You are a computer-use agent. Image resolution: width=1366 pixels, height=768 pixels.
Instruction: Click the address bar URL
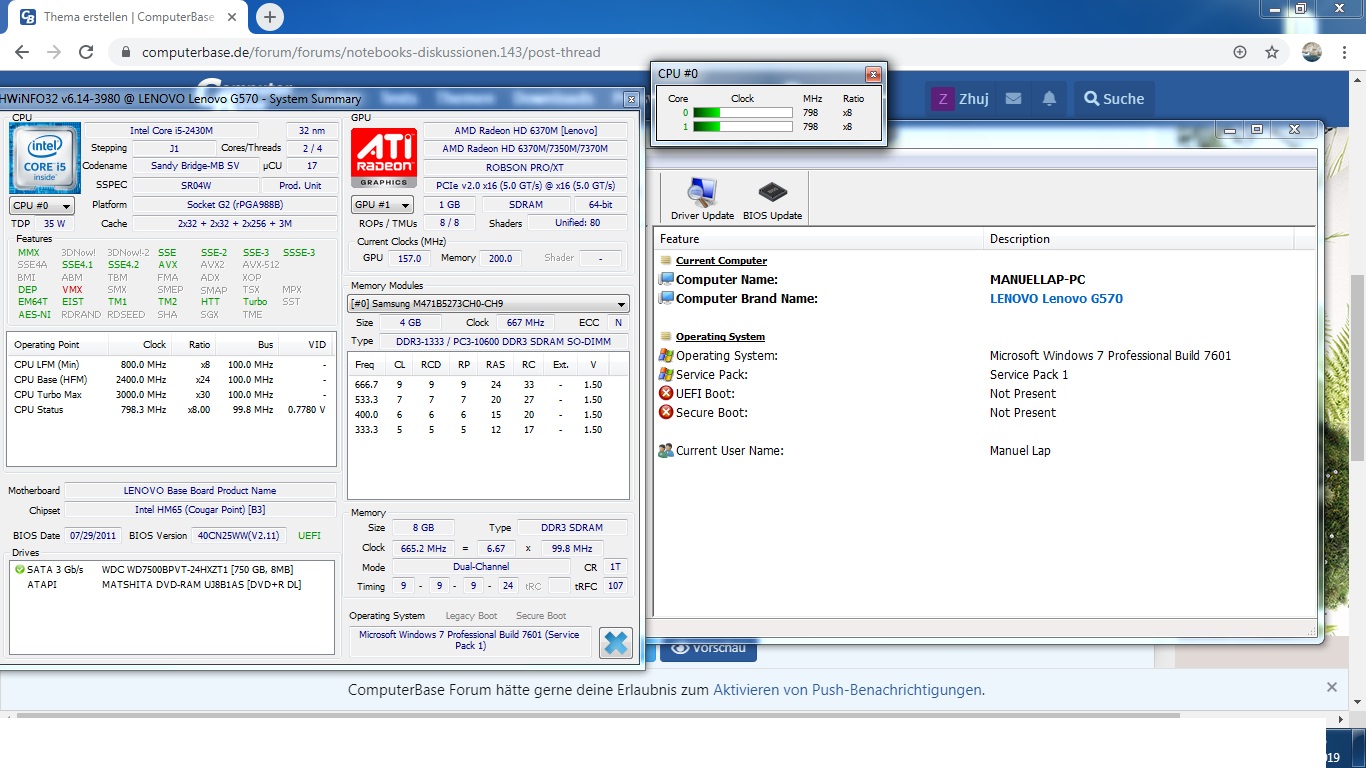tap(371, 52)
